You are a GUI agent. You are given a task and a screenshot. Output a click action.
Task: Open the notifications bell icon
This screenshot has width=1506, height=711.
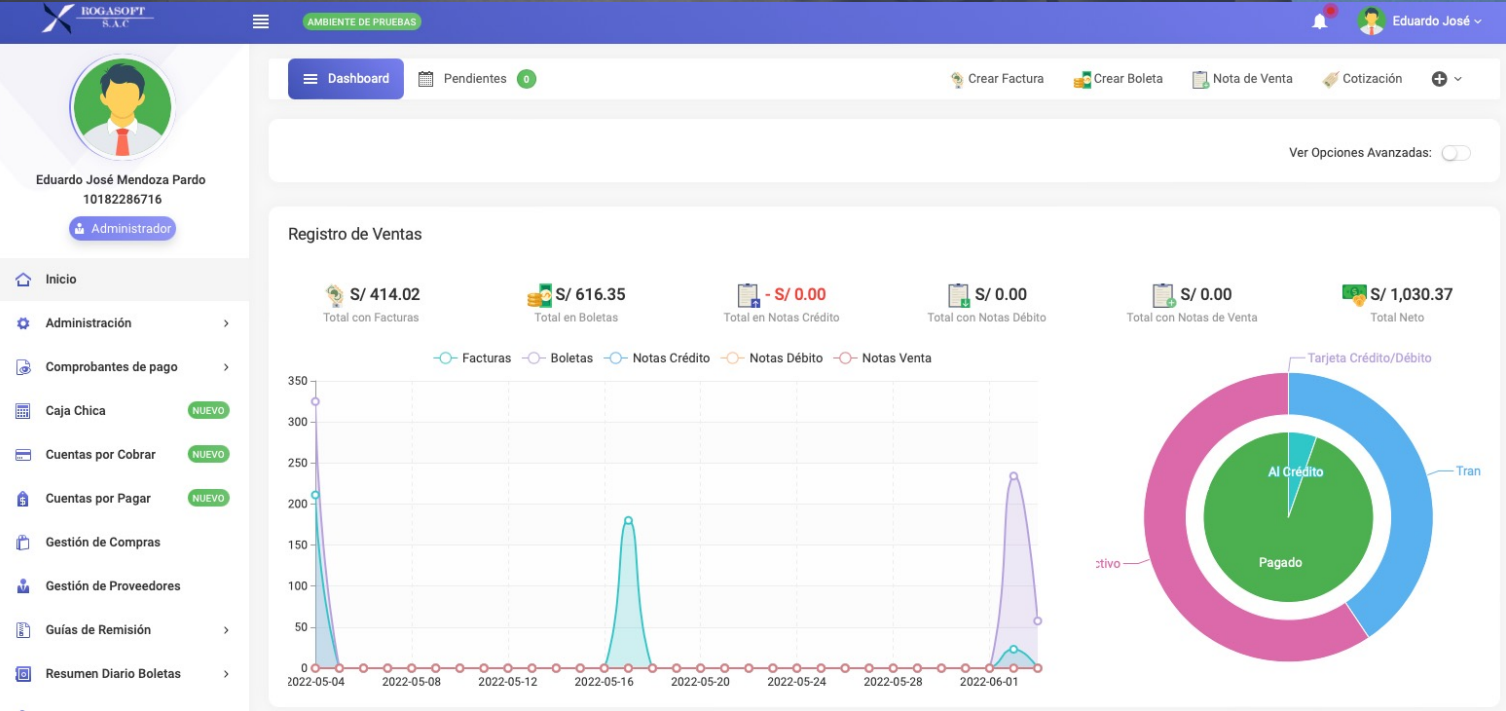pyautogui.click(x=1318, y=20)
